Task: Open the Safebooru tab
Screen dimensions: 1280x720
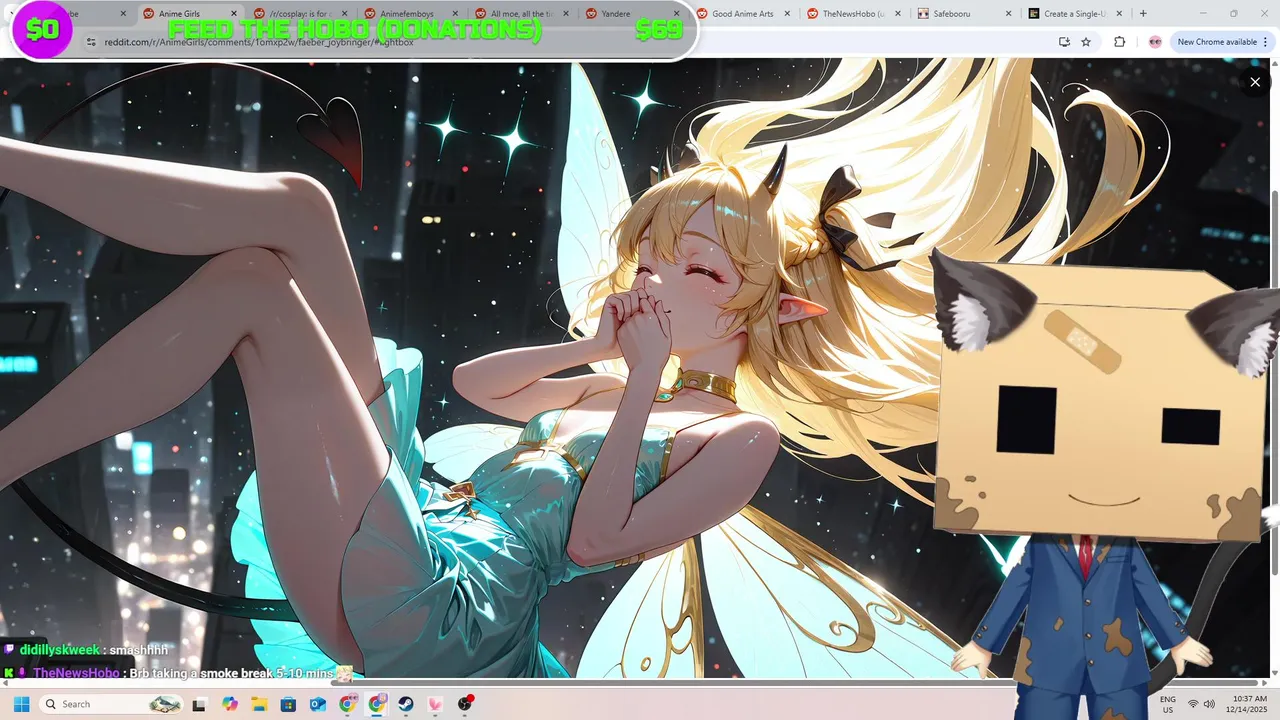Action: pyautogui.click(x=952, y=14)
